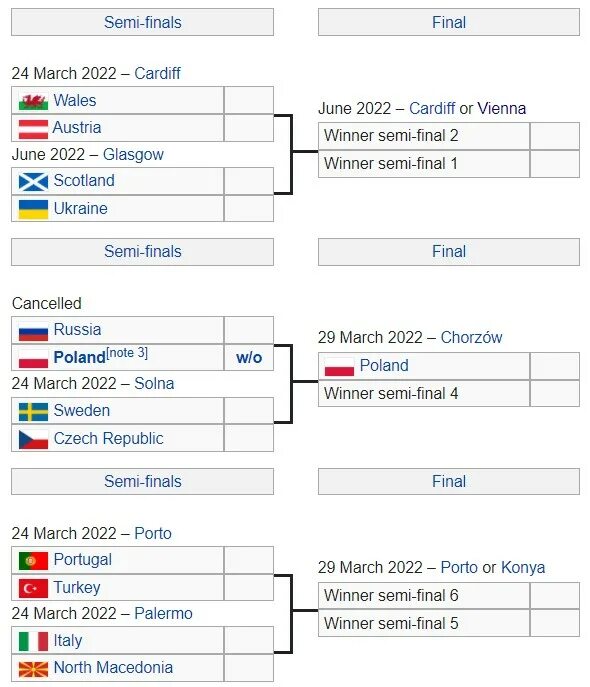The height and width of the screenshot is (687, 590).
Task: Click the Scotland flag icon
Action: pyautogui.click(x=33, y=182)
